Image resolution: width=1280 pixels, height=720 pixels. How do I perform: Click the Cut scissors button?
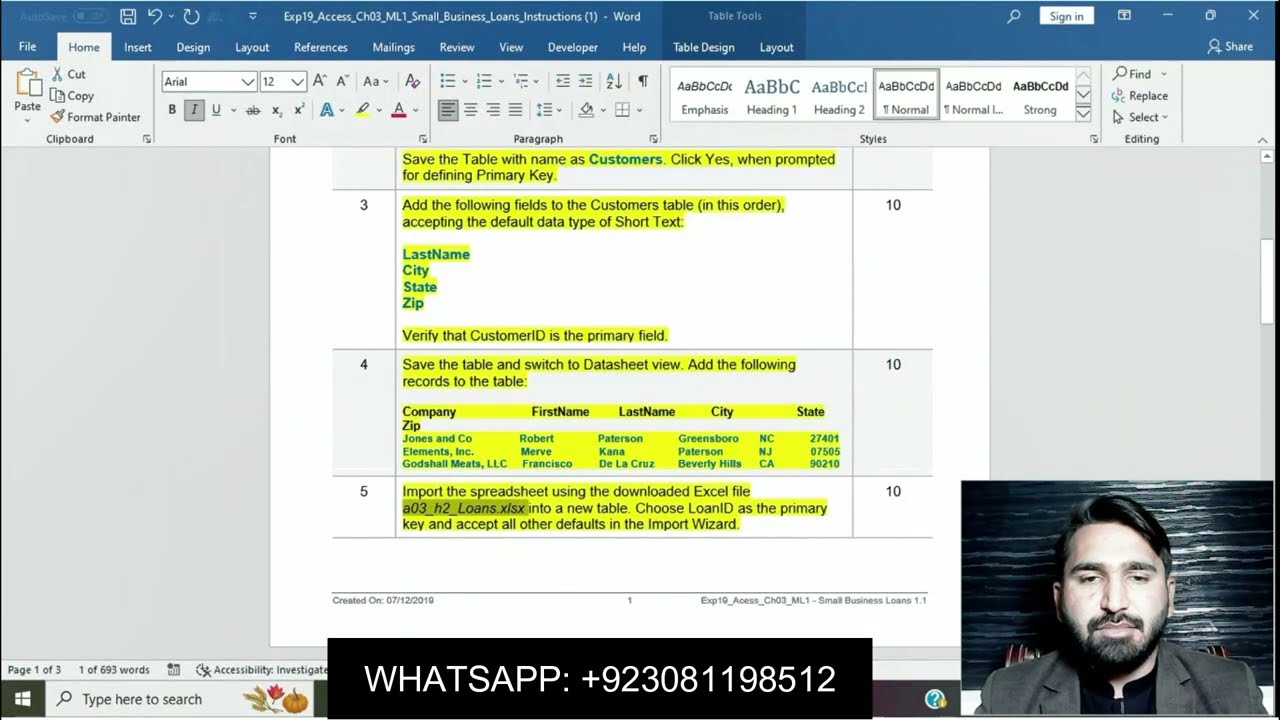(68, 74)
